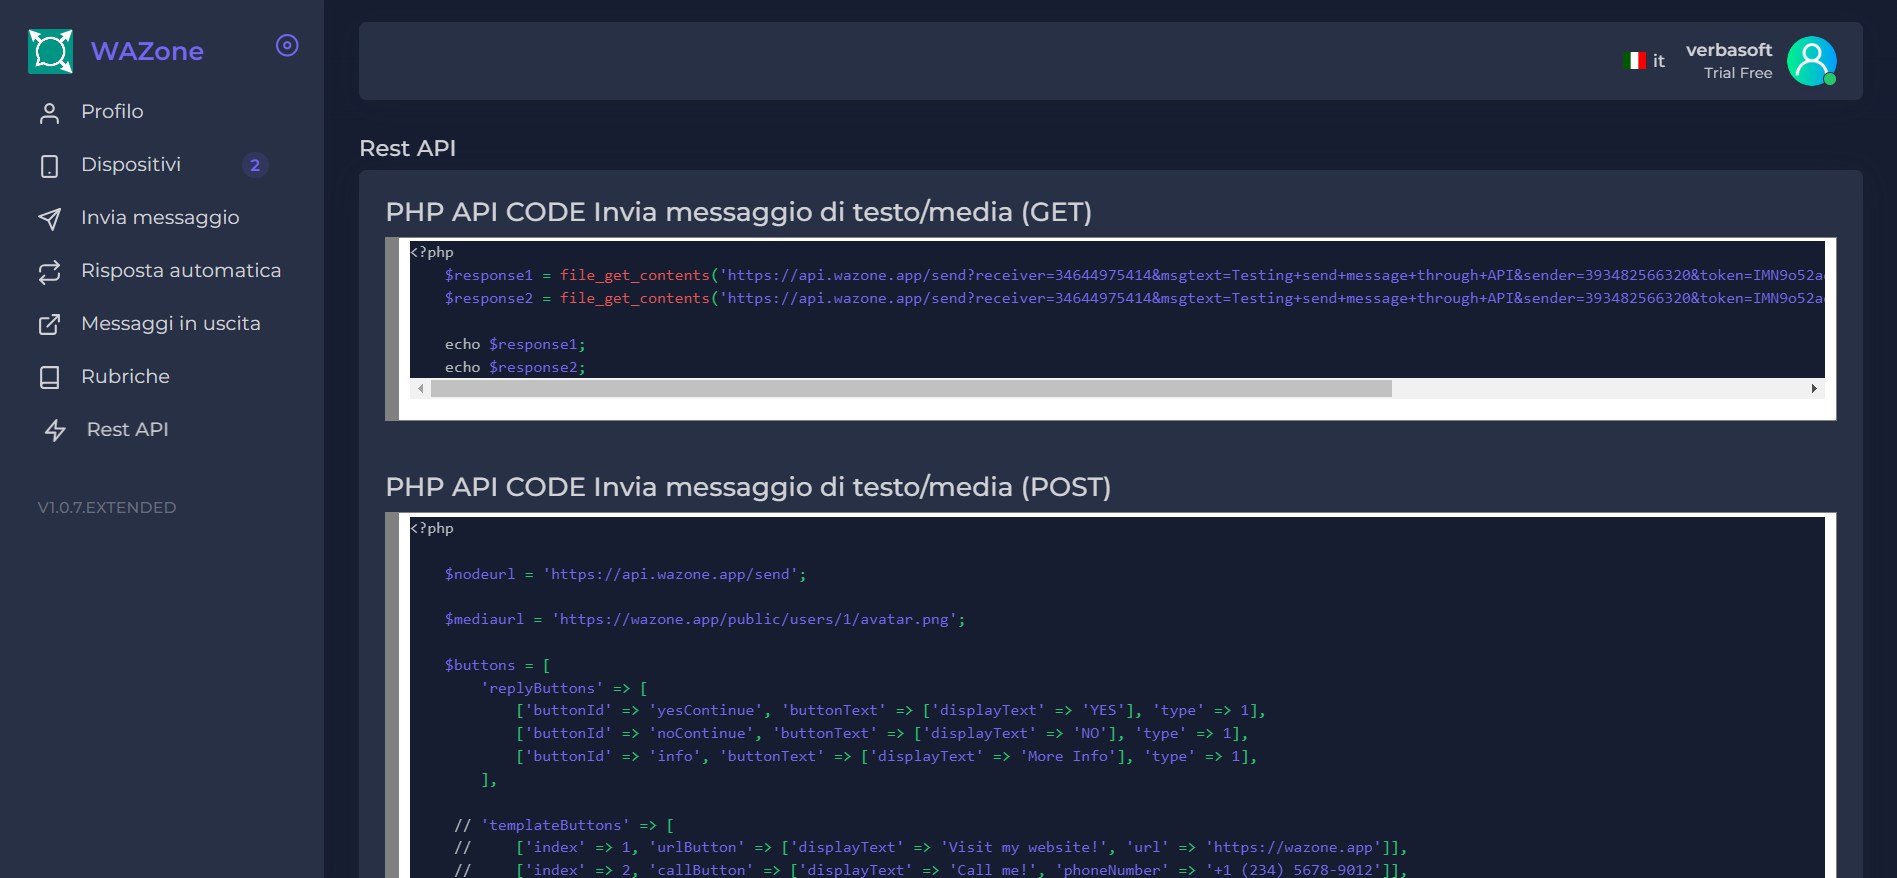
Task: Click the $nodeurl line in POST code
Action: [x=625, y=574]
